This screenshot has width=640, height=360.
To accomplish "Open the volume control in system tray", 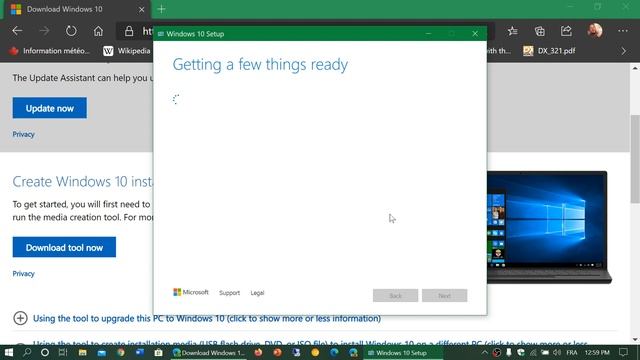I will click(x=557, y=353).
